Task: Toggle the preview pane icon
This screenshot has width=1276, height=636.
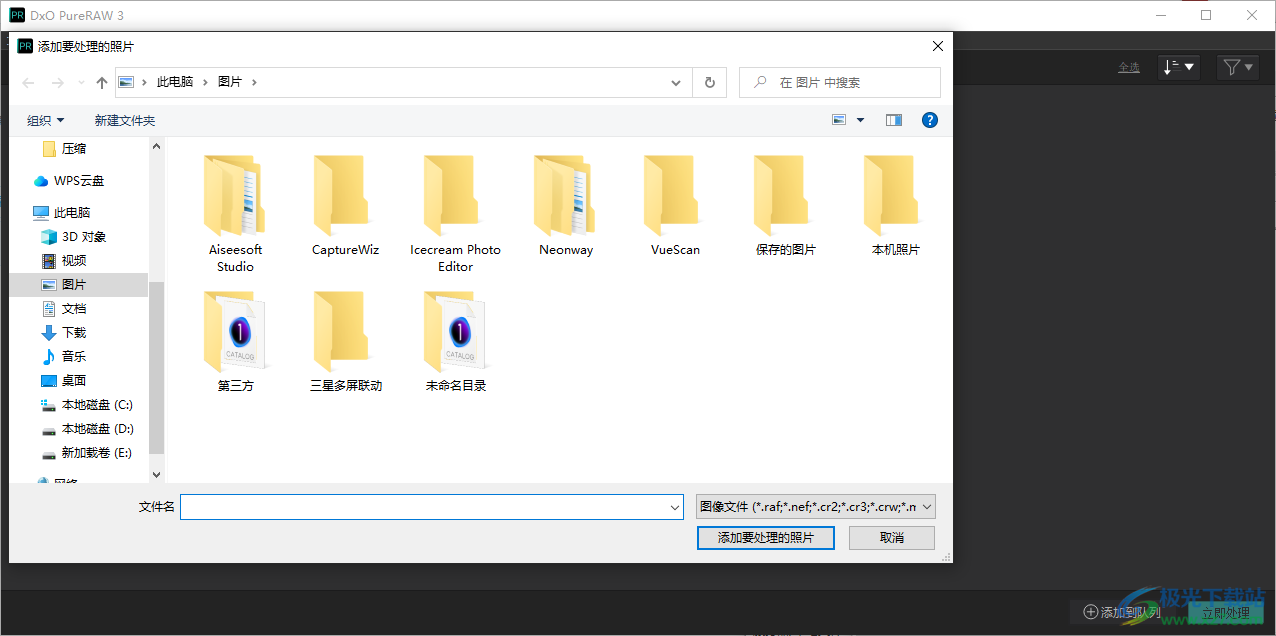Action: (x=894, y=120)
